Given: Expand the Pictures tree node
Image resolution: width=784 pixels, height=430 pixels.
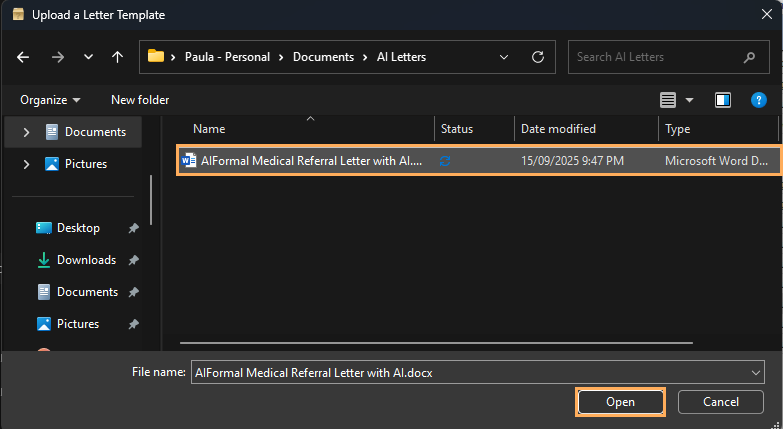Looking at the screenshot, I should point(26,164).
